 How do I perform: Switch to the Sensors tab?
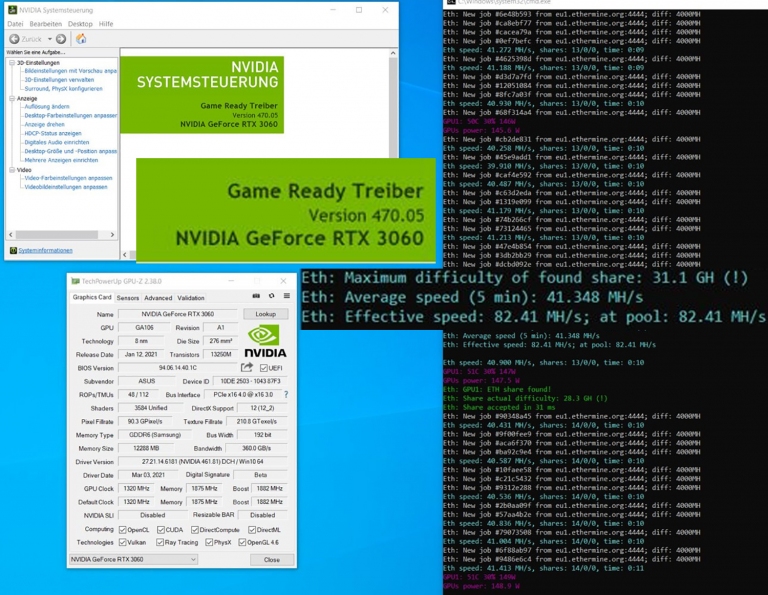[128, 298]
